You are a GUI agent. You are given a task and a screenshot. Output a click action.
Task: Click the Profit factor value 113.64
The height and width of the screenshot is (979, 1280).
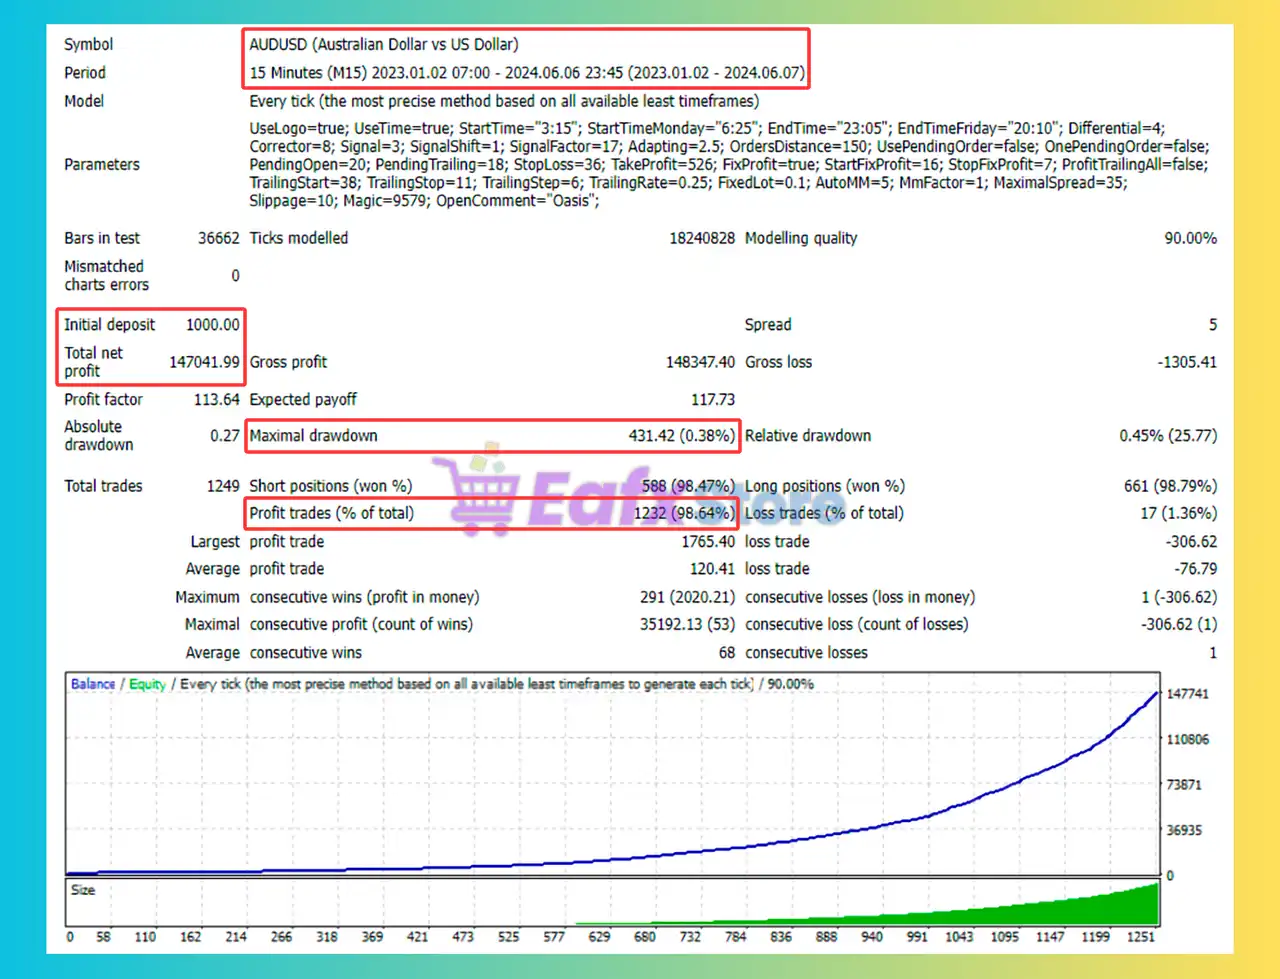coord(216,399)
